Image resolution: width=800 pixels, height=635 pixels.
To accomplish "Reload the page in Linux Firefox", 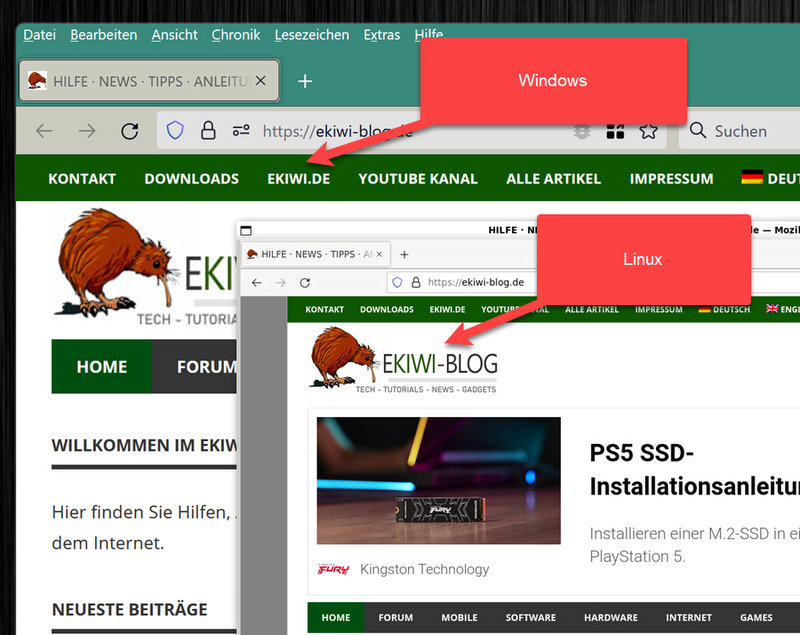I will click(305, 283).
